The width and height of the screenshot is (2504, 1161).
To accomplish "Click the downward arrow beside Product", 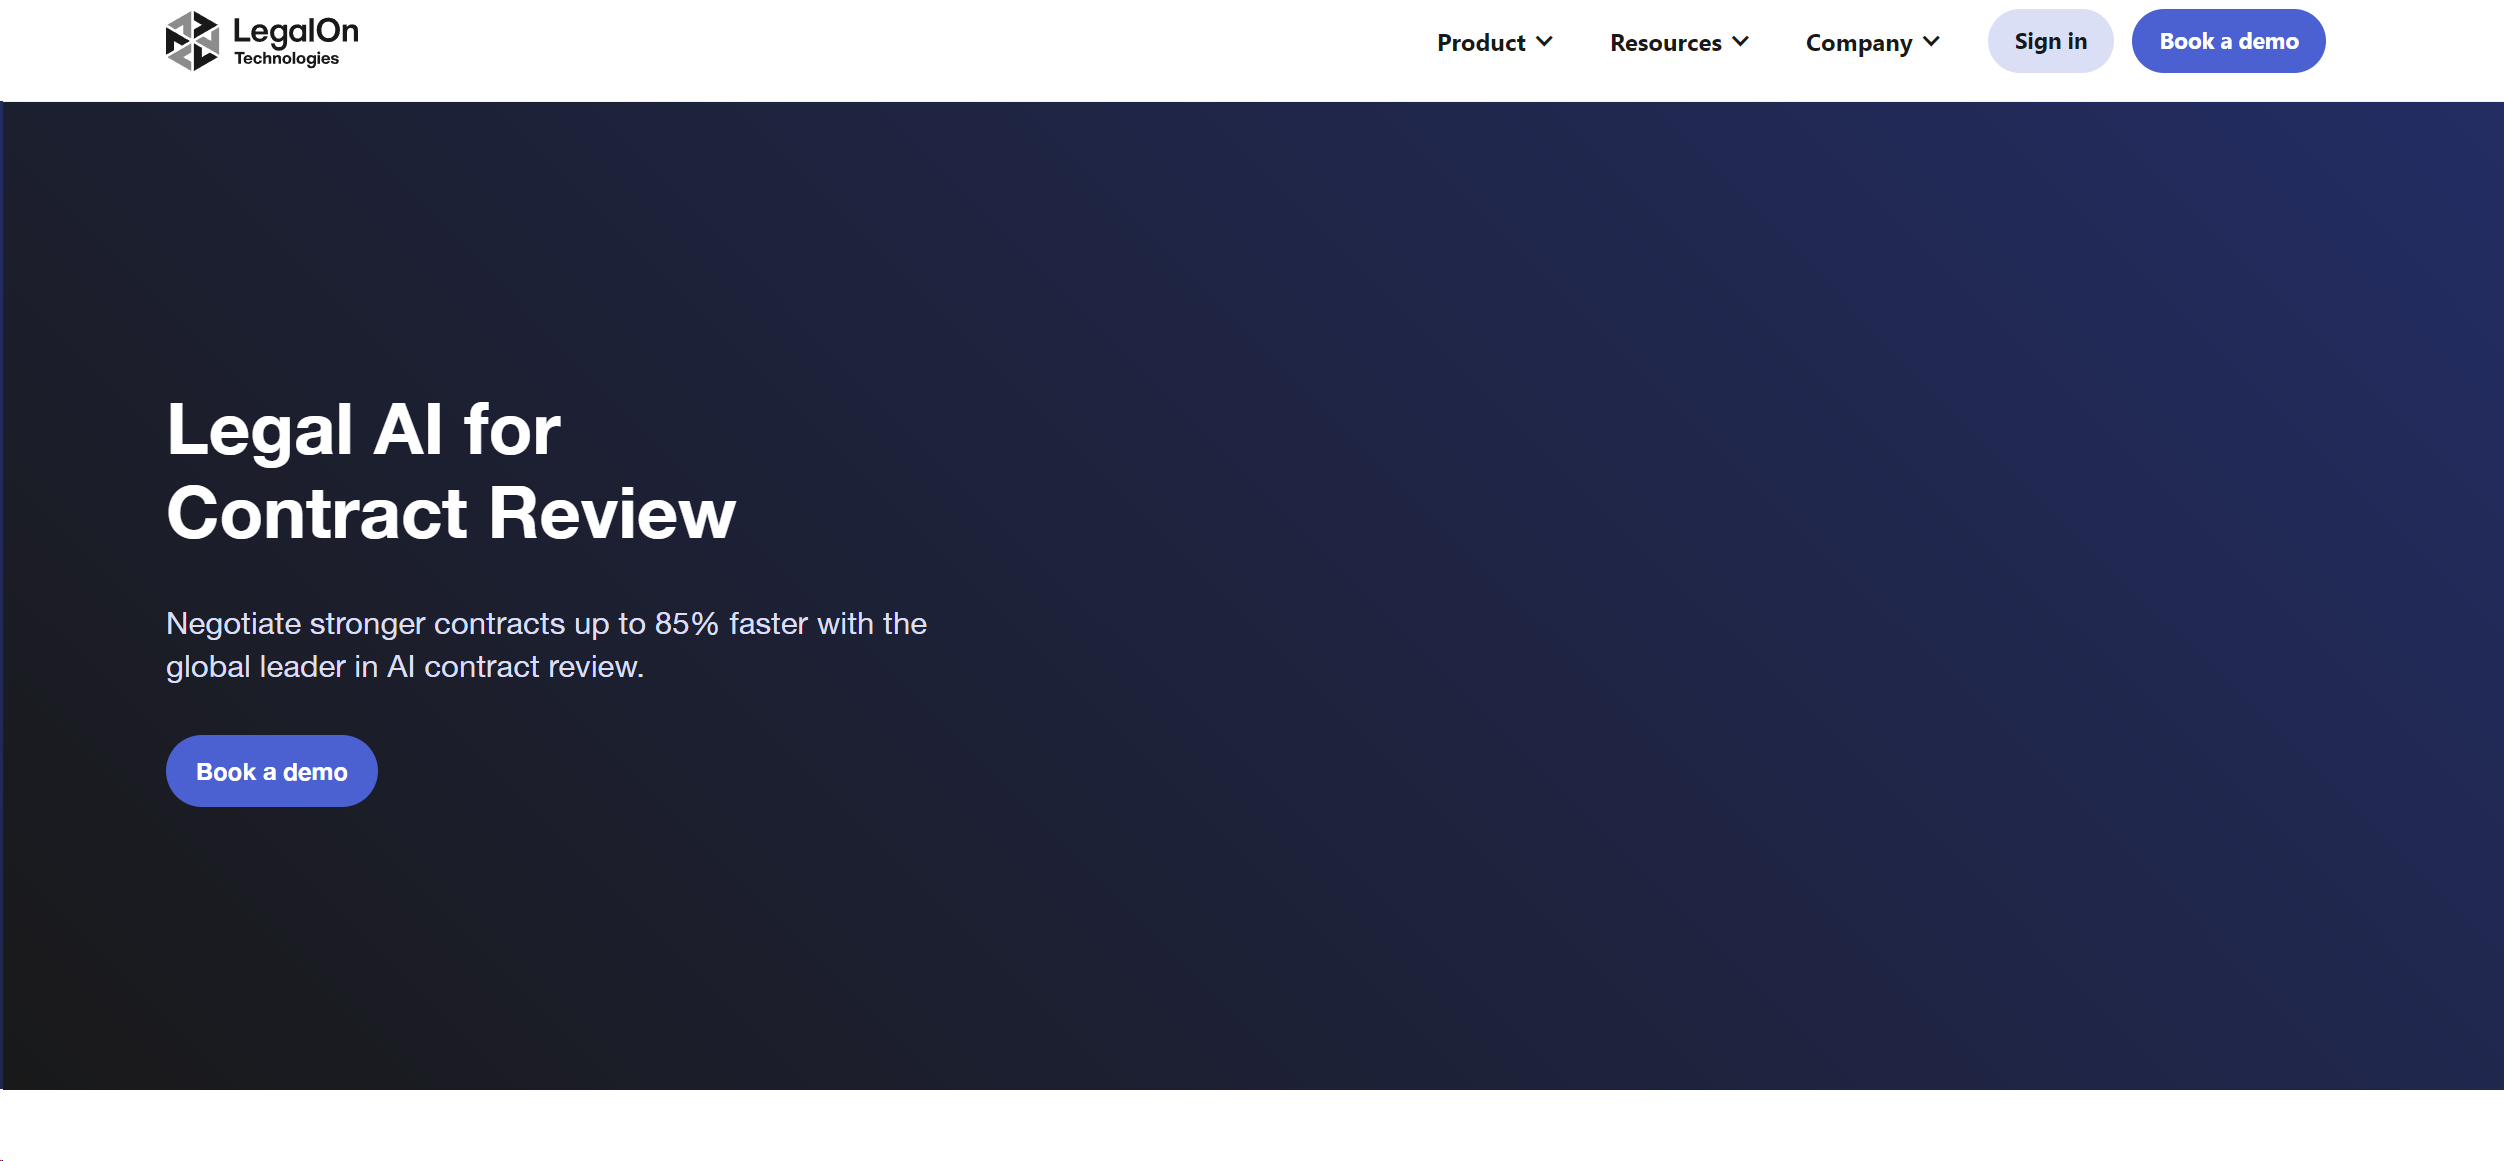I will pos(1544,42).
